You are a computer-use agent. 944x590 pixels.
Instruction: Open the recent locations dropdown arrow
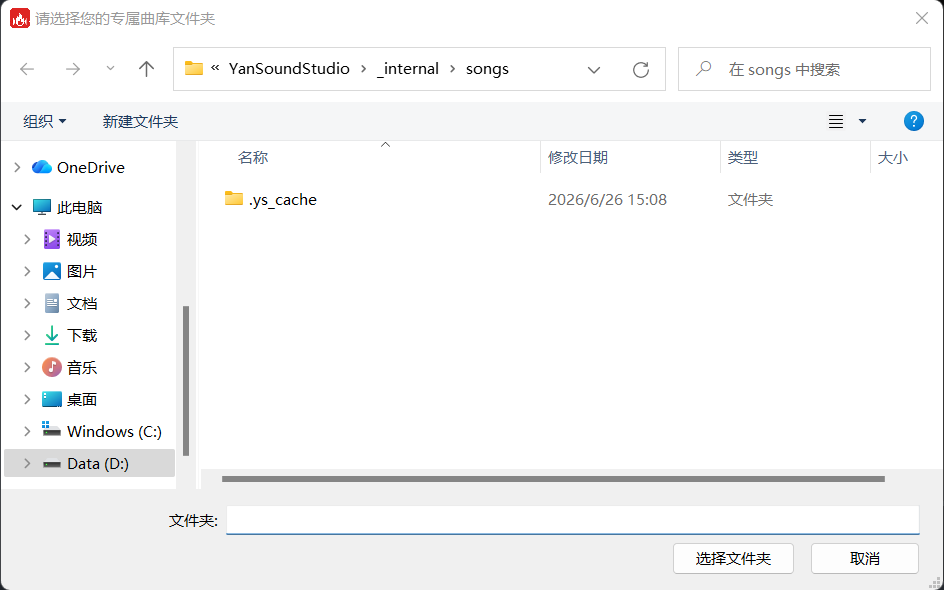tap(110, 69)
